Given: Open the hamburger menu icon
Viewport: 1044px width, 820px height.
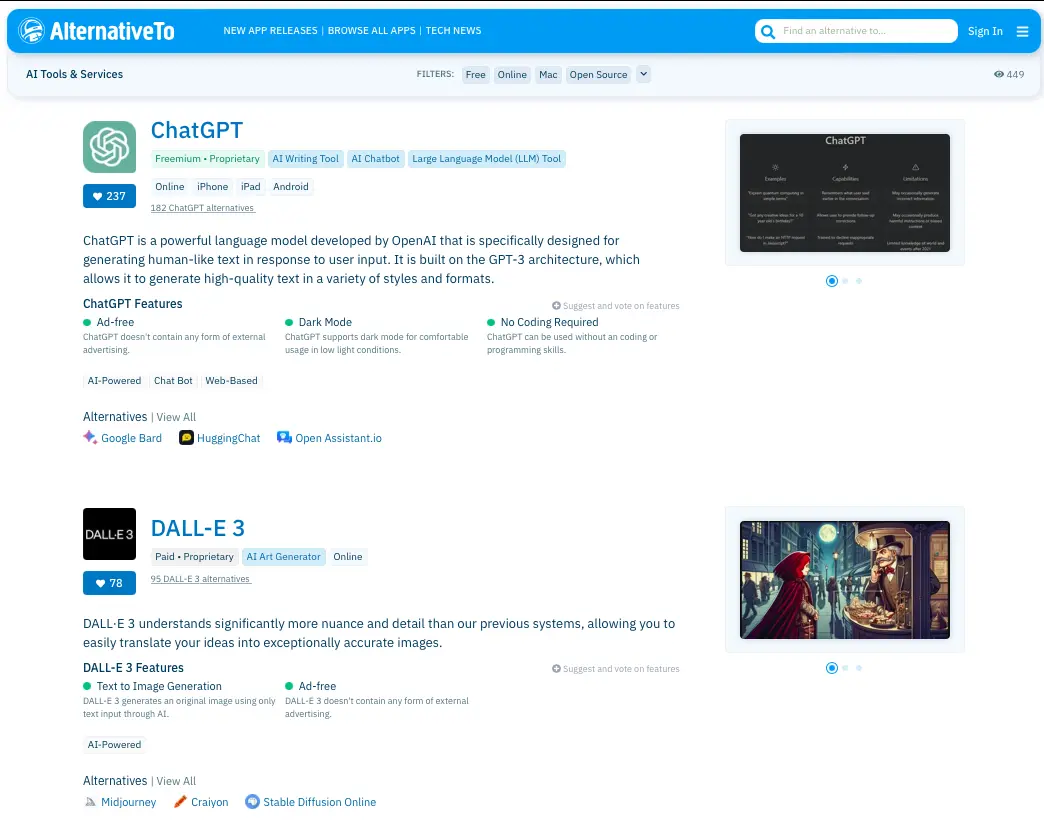Looking at the screenshot, I should [1022, 31].
